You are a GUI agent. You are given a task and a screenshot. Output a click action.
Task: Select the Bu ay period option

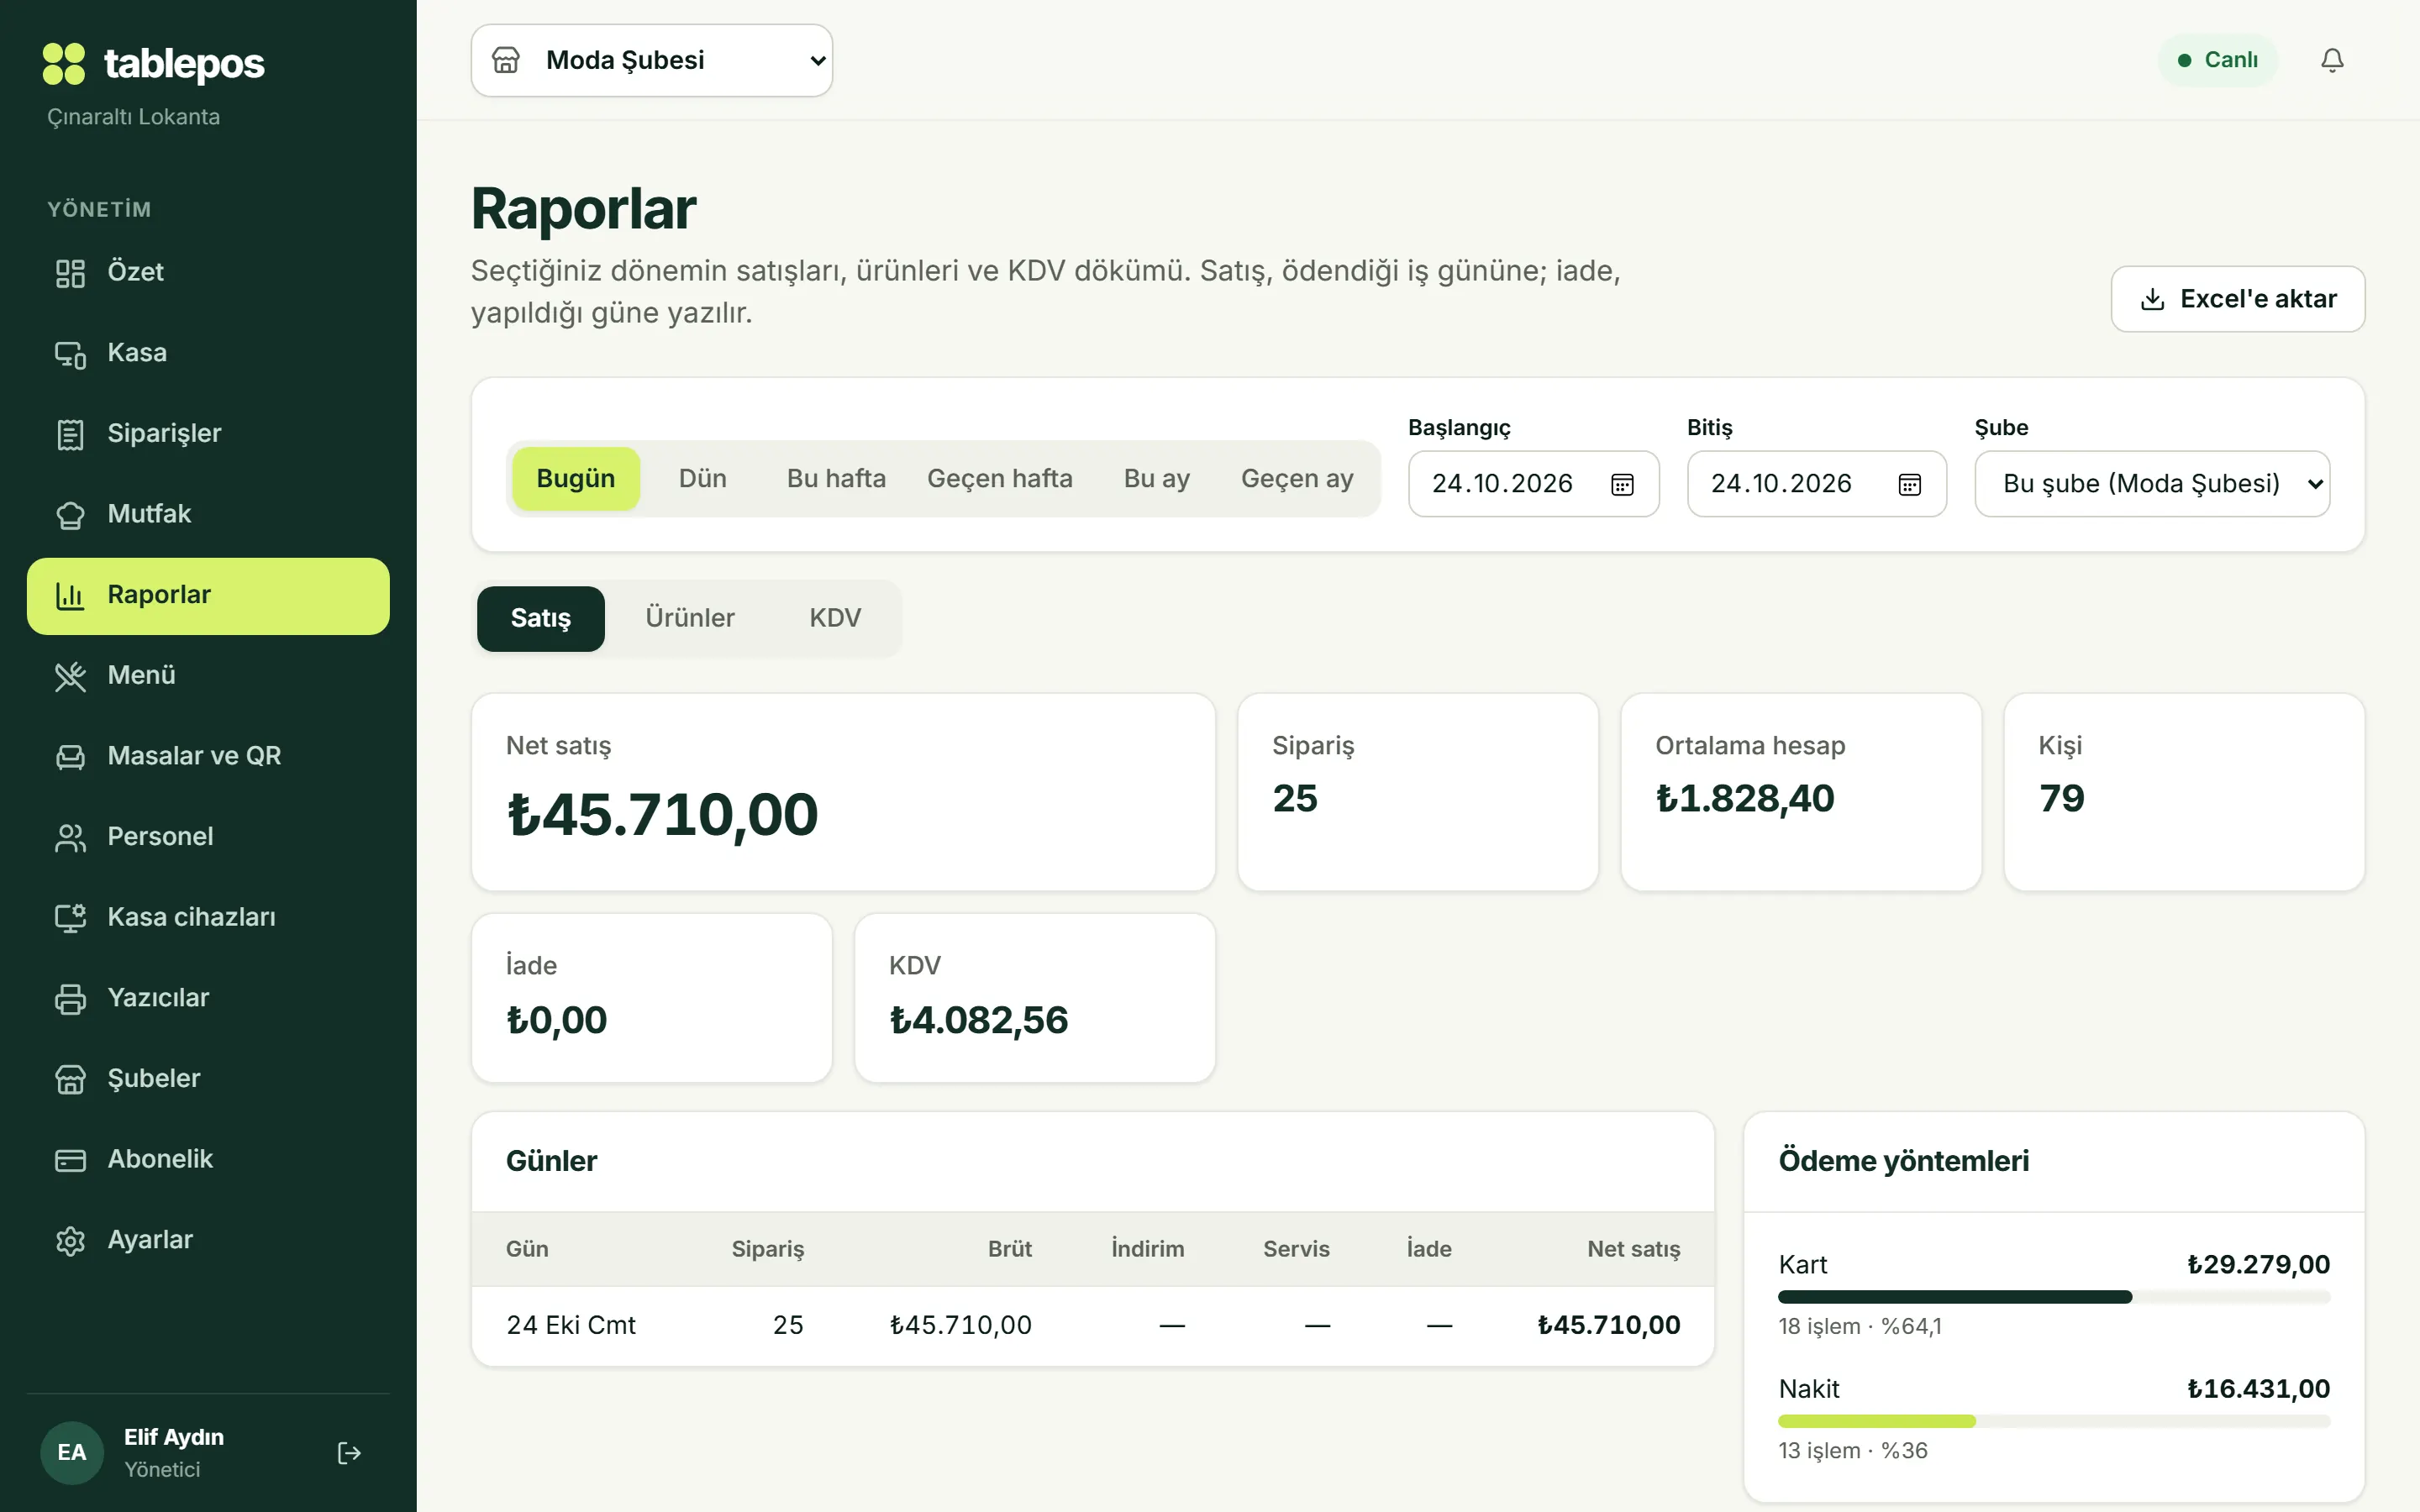point(1157,479)
